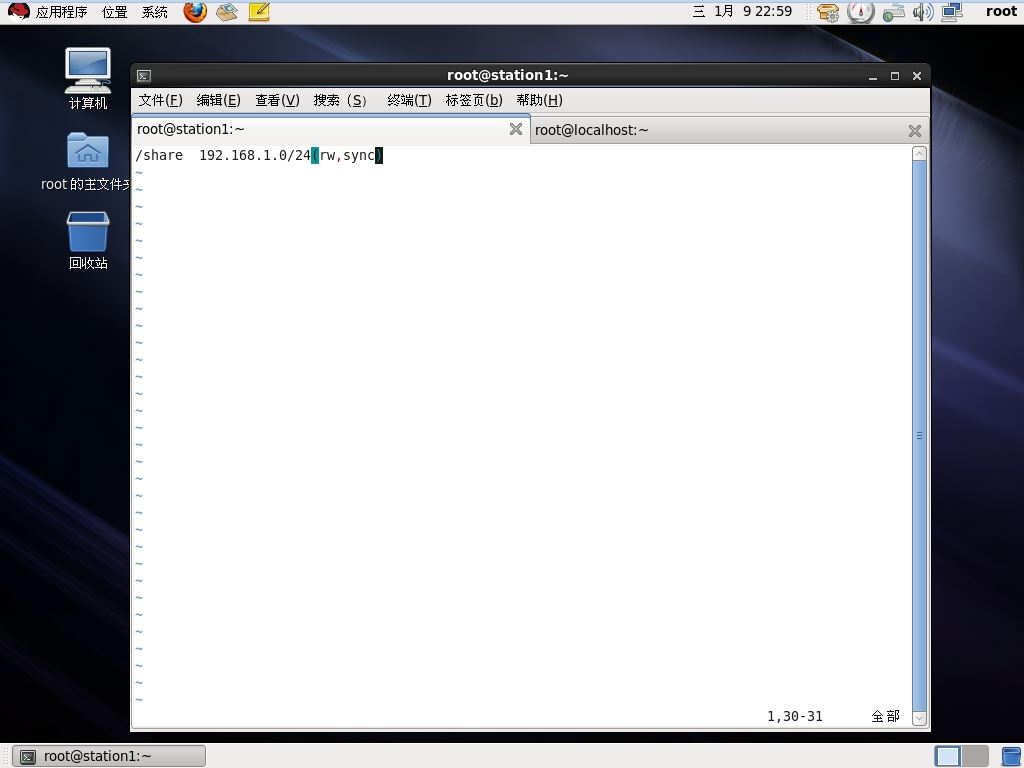The width and height of the screenshot is (1024, 768).
Task: Click the terminal vertical scrollbar thumb
Action: coord(919,436)
